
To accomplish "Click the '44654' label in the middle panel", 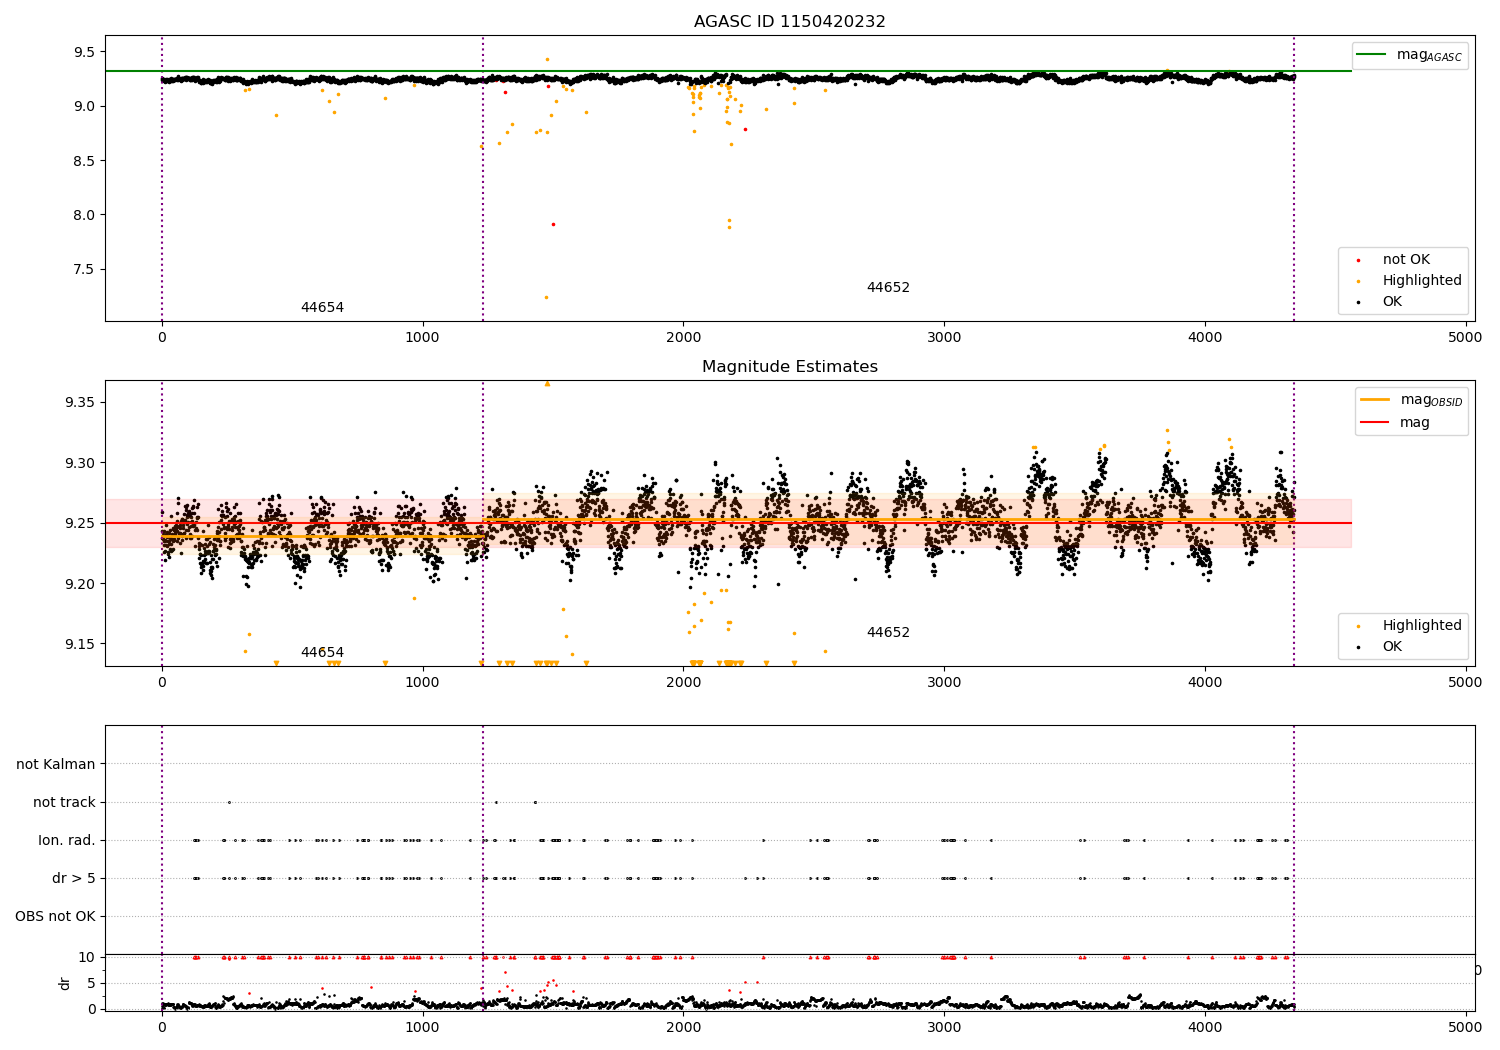I will click(322, 653).
